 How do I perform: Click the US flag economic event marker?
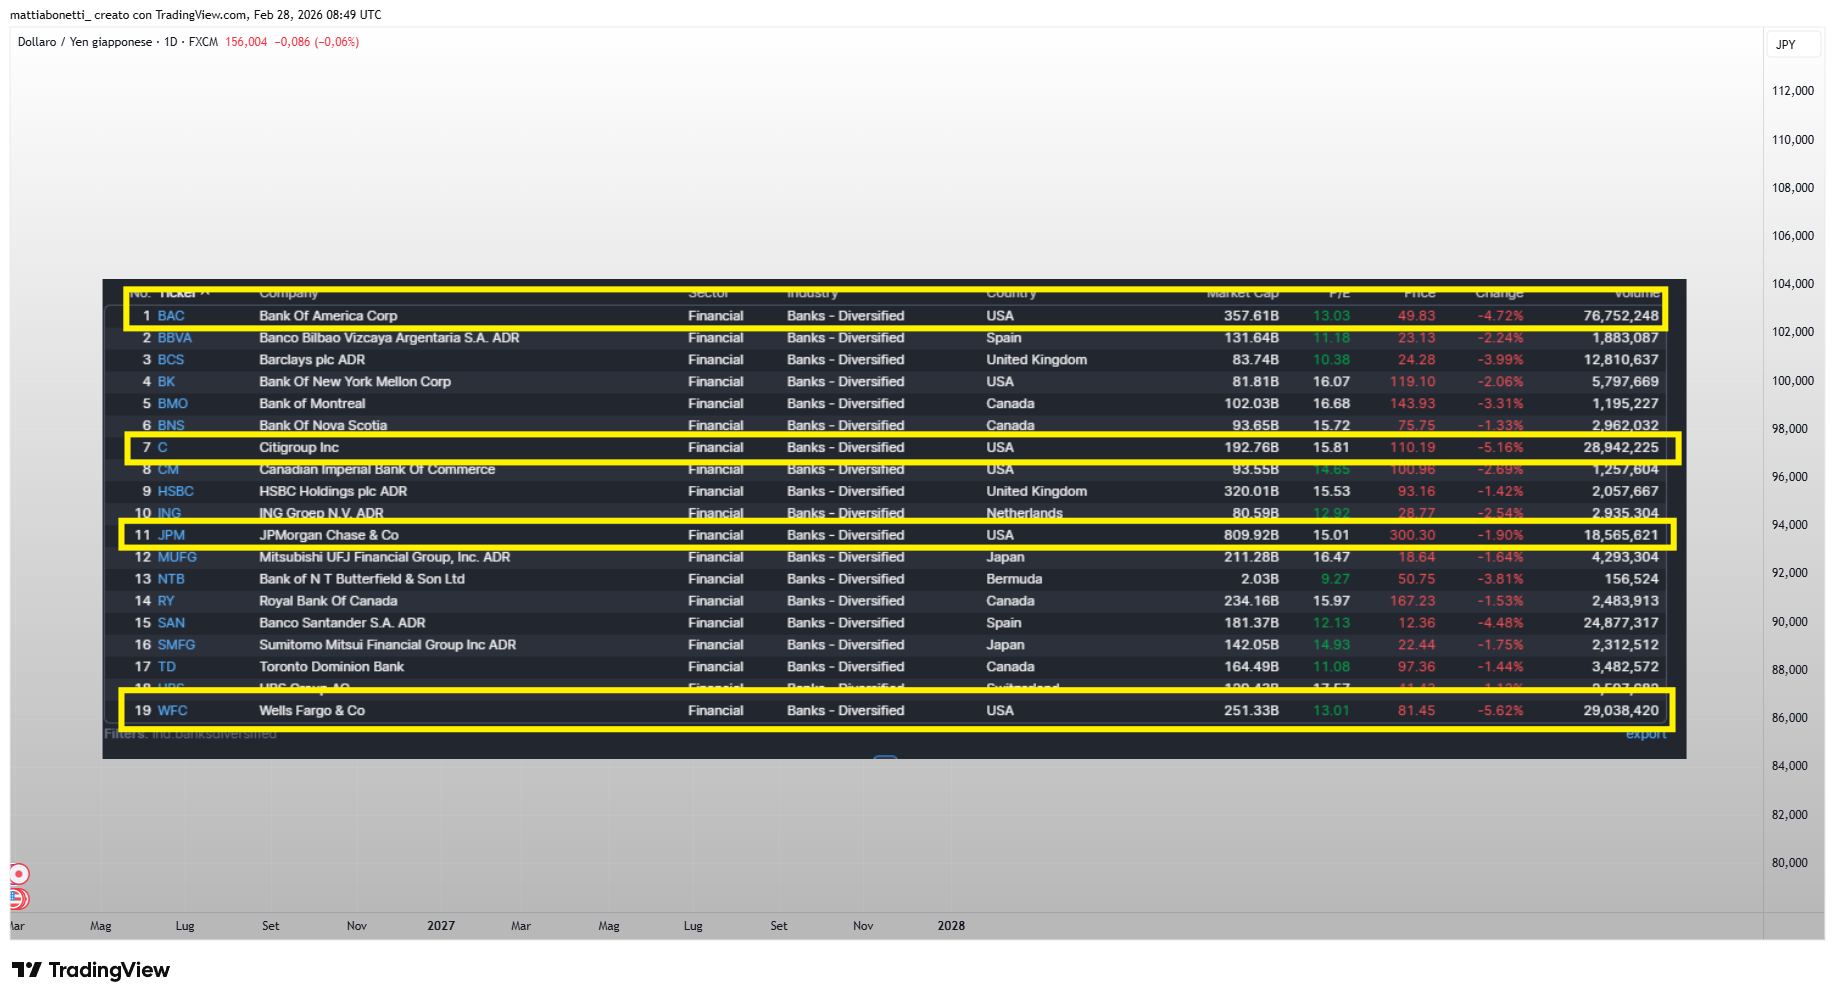tap(19, 899)
